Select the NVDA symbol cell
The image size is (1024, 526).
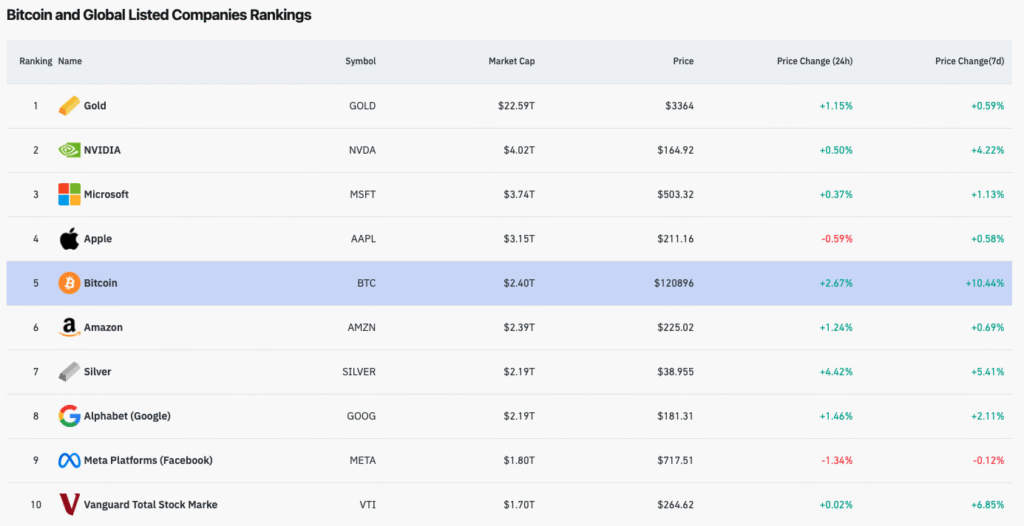pos(362,150)
